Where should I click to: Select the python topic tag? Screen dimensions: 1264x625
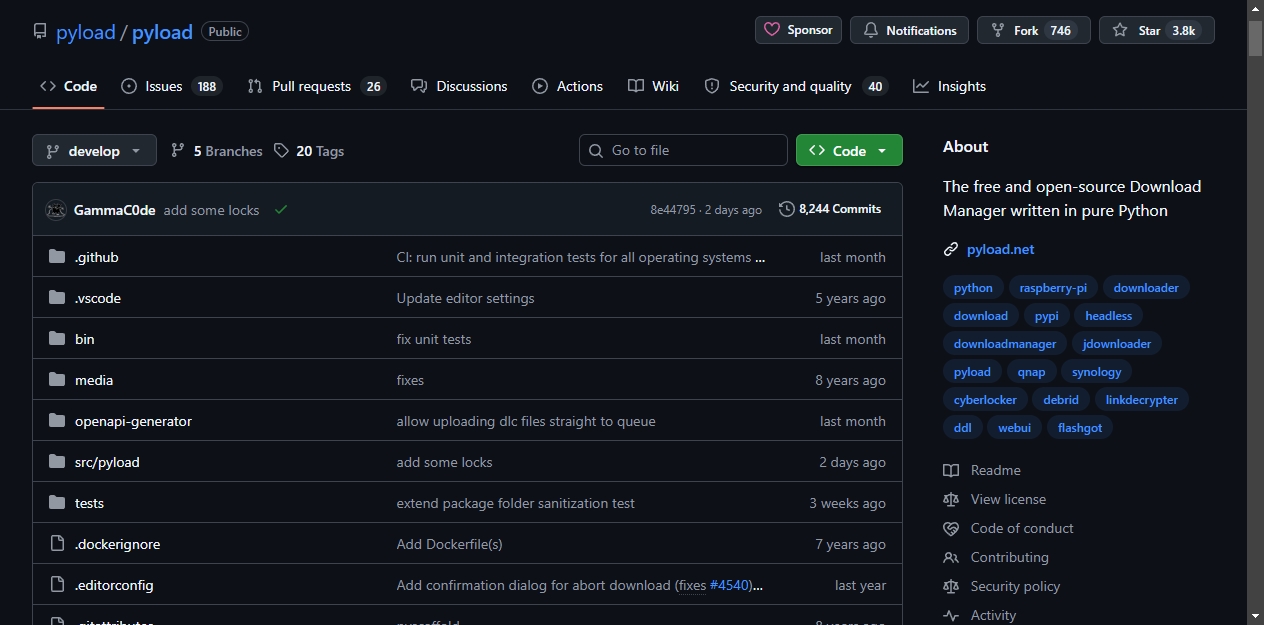click(973, 288)
